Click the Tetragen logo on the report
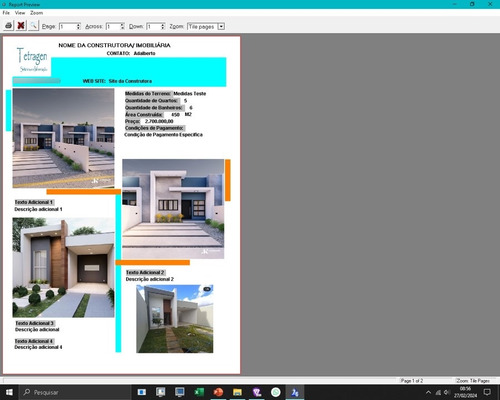 (32, 60)
